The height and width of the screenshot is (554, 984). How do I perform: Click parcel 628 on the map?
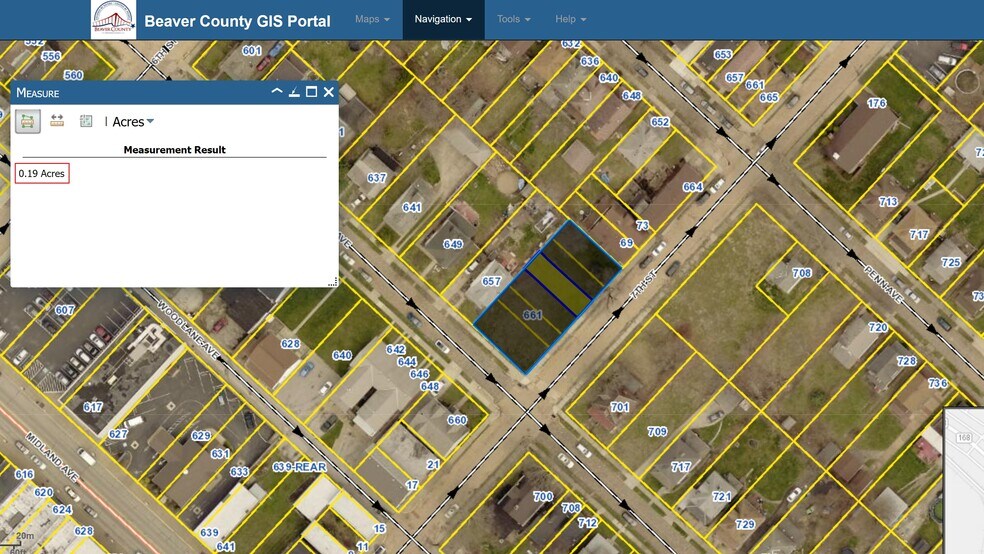click(x=290, y=344)
